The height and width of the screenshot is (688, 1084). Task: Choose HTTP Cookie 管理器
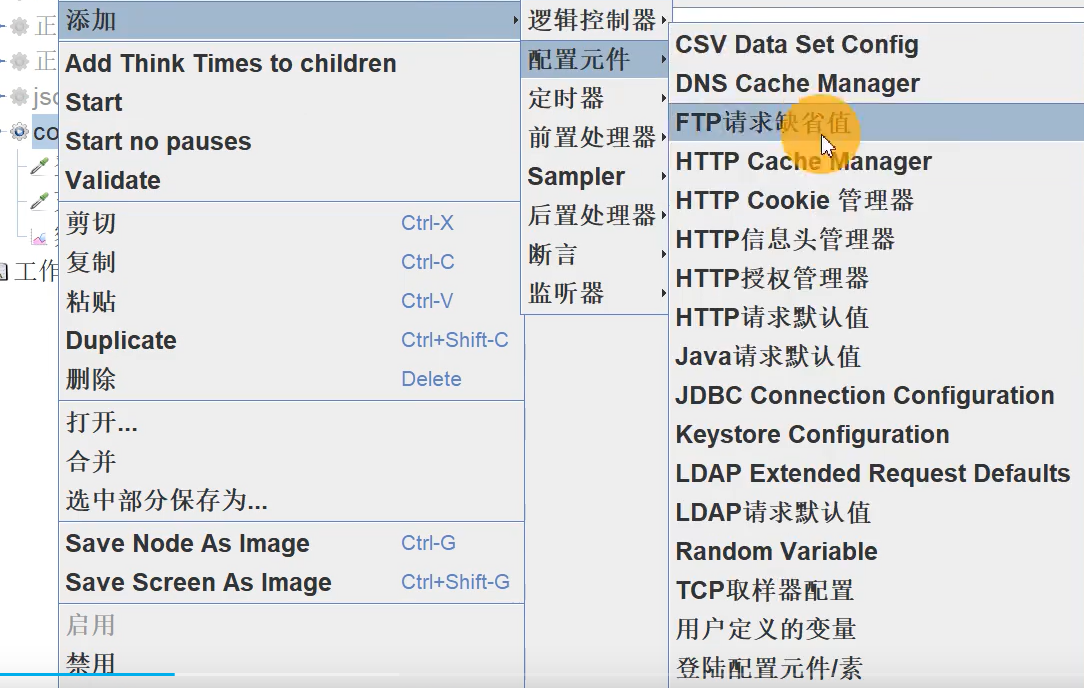click(x=794, y=201)
